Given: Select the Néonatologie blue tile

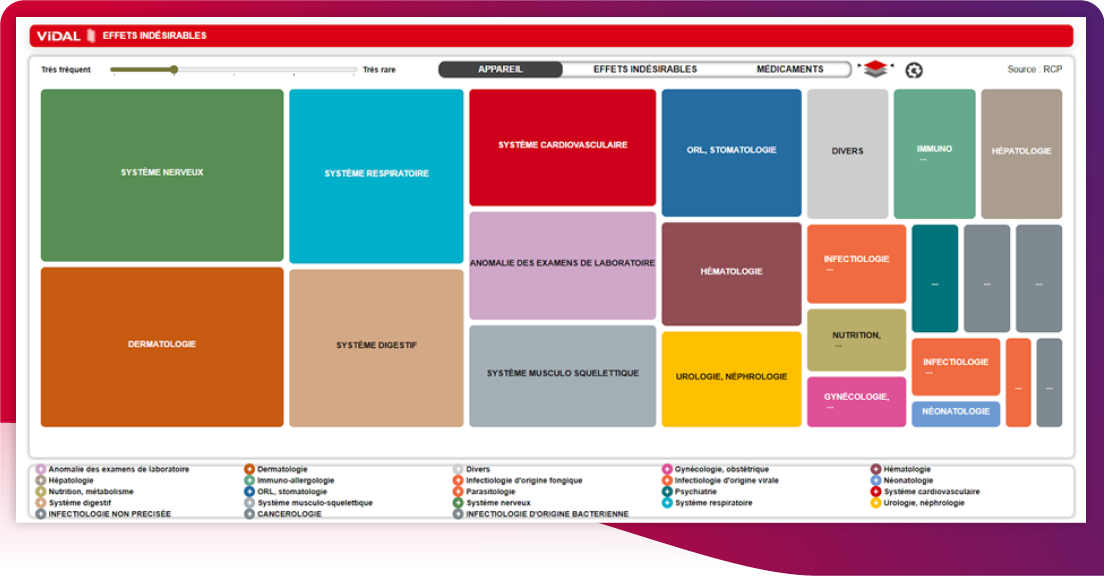Looking at the screenshot, I should [x=955, y=413].
